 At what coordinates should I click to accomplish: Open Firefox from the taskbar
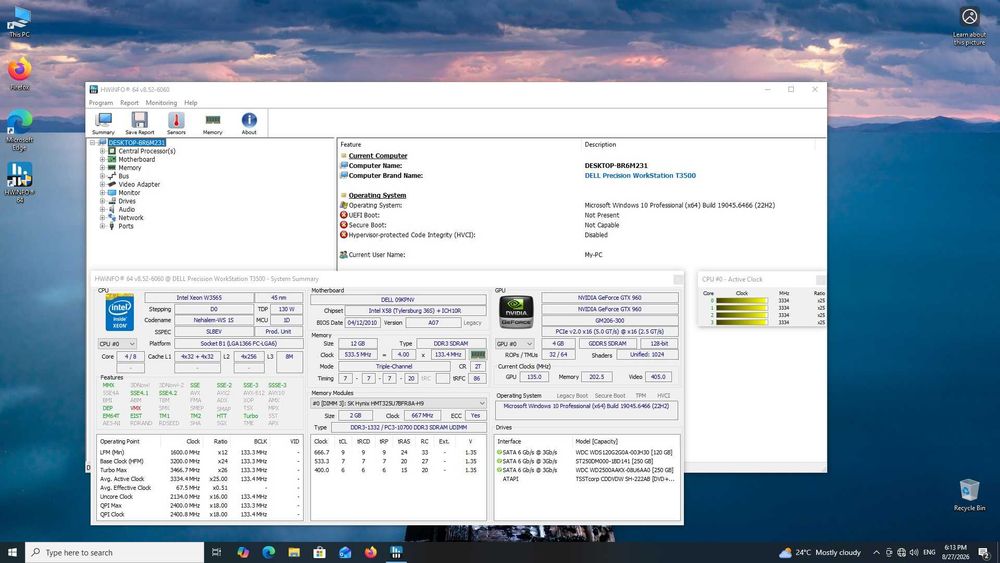[x=371, y=552]
